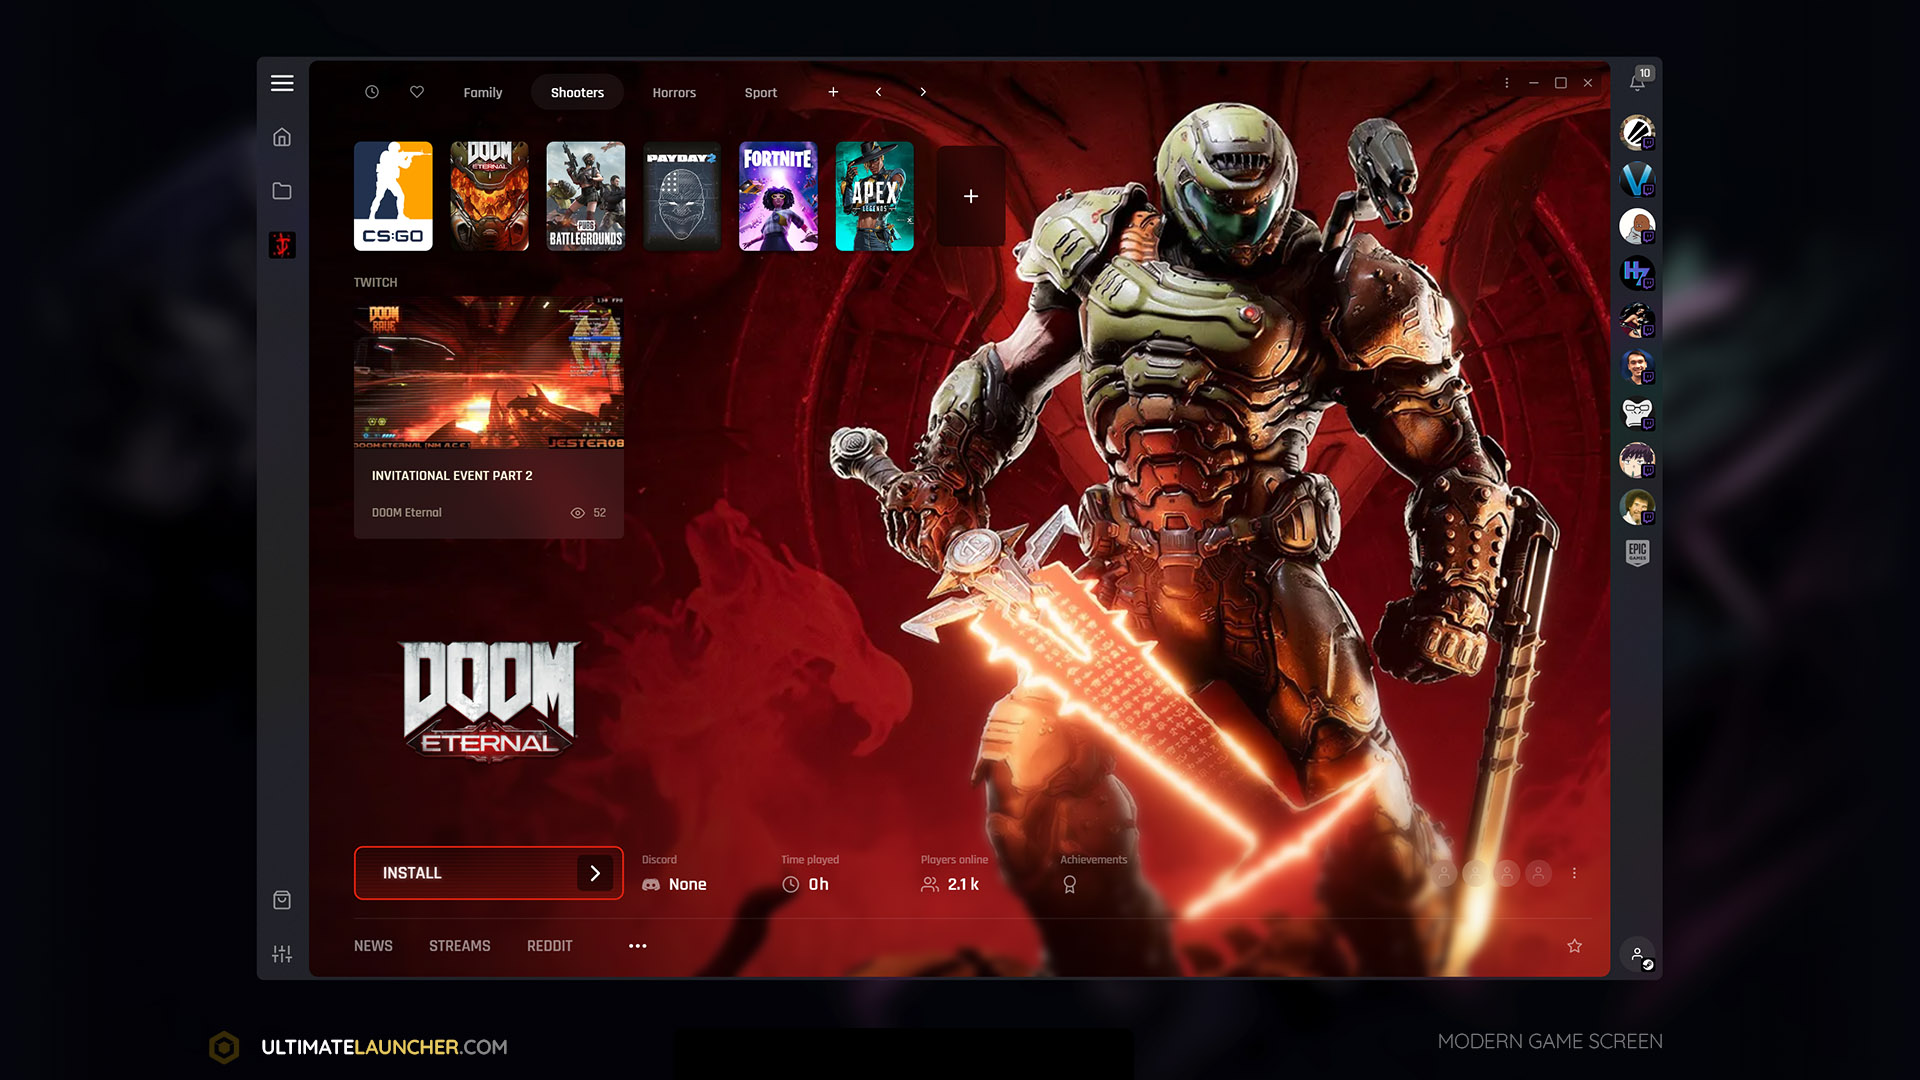The image size is (1920, 1080).
Task: Select the Apex Legends game cover
Action: pos(875,196)
